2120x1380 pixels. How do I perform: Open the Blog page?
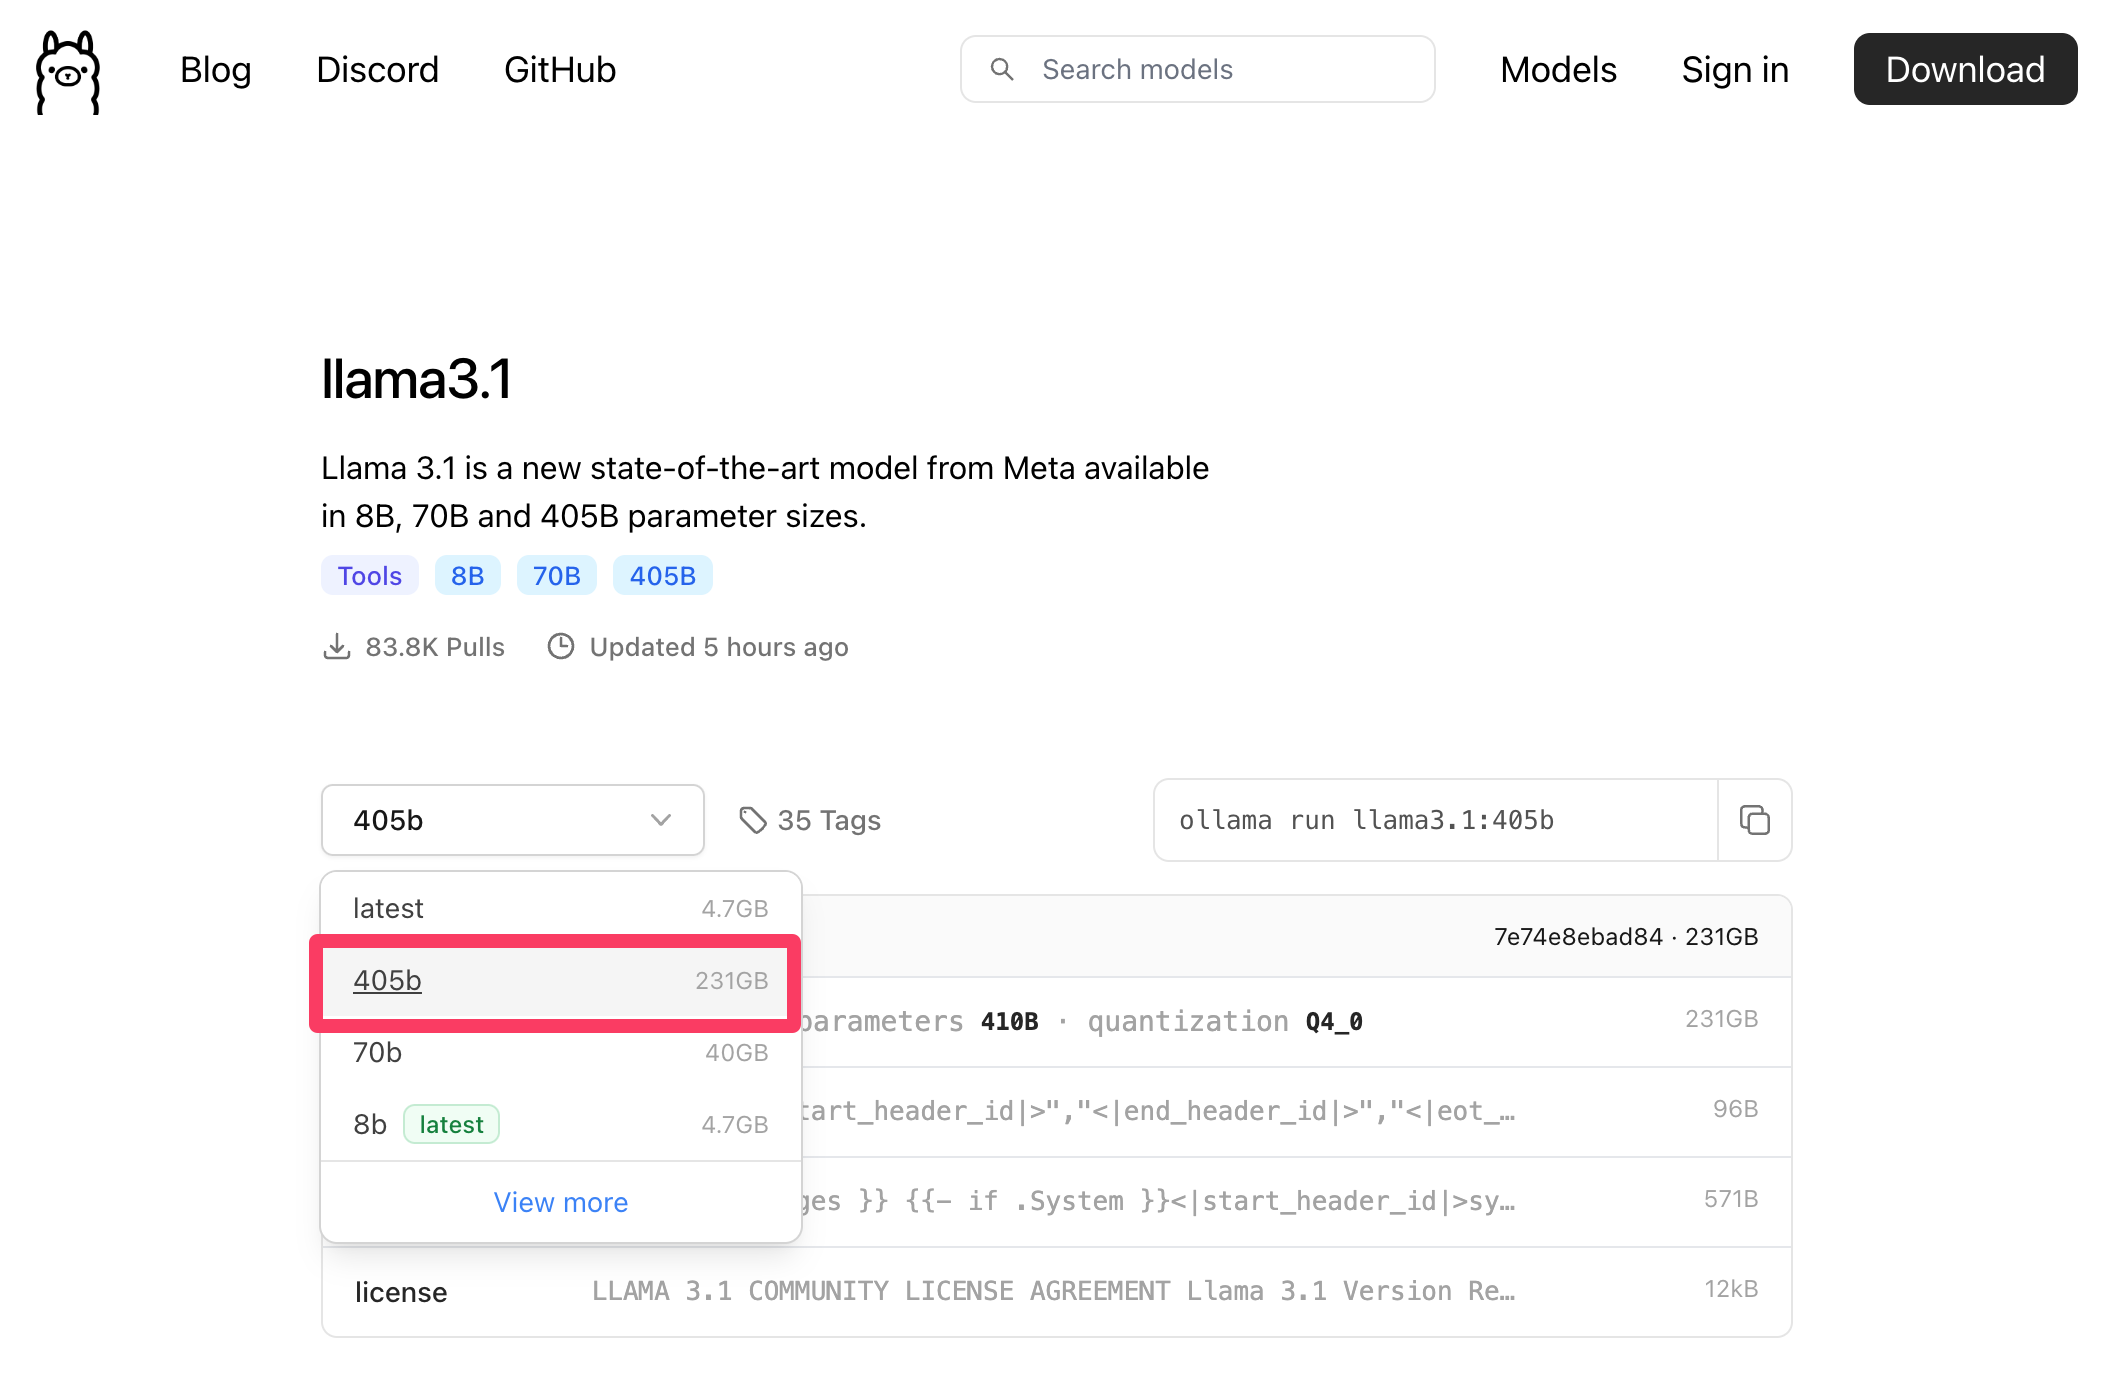pos(215,70)
